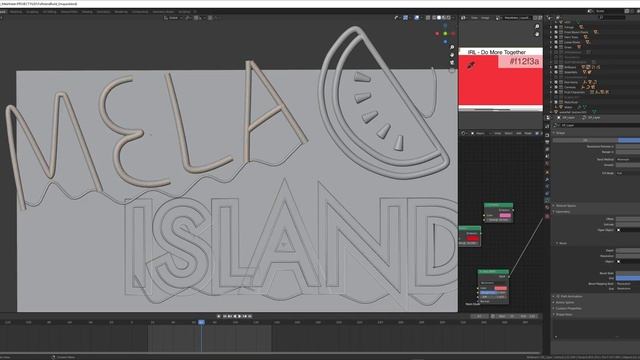This screenshot has width=640, height=360.
Task: Toggle X-ray mode in viewport header
Action: (x=428, y=18)
